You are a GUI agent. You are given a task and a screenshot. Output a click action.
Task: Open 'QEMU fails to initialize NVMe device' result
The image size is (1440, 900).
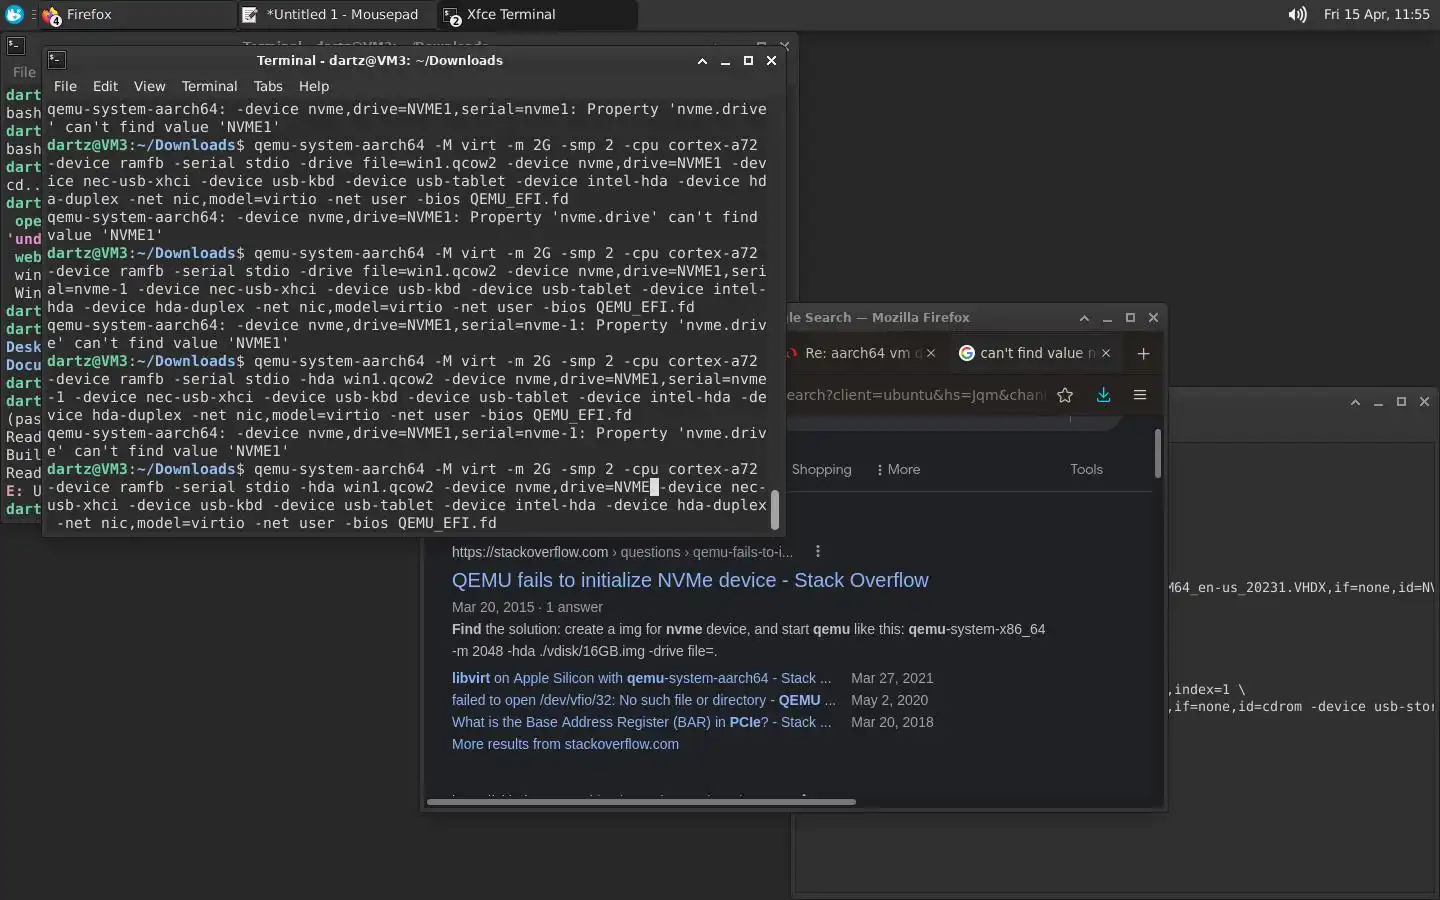pos(690,580)
